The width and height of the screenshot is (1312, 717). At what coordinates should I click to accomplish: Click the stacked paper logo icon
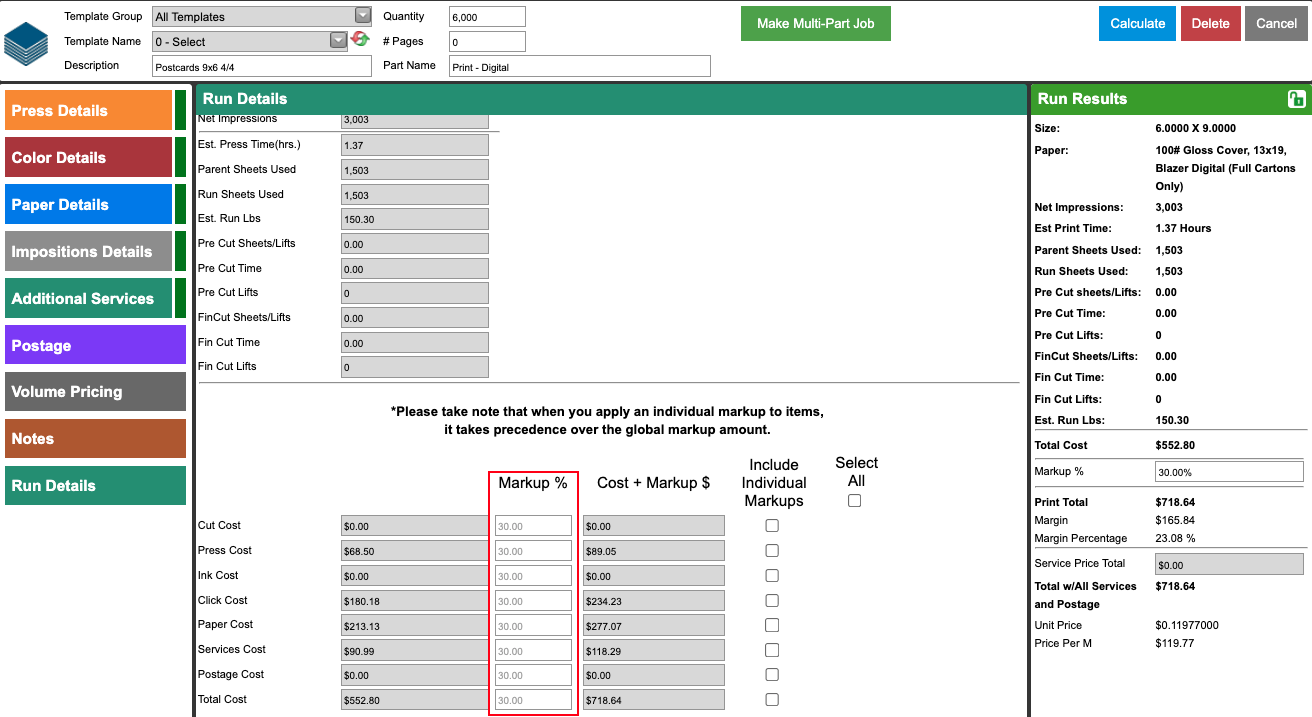(x=26, y=41)
